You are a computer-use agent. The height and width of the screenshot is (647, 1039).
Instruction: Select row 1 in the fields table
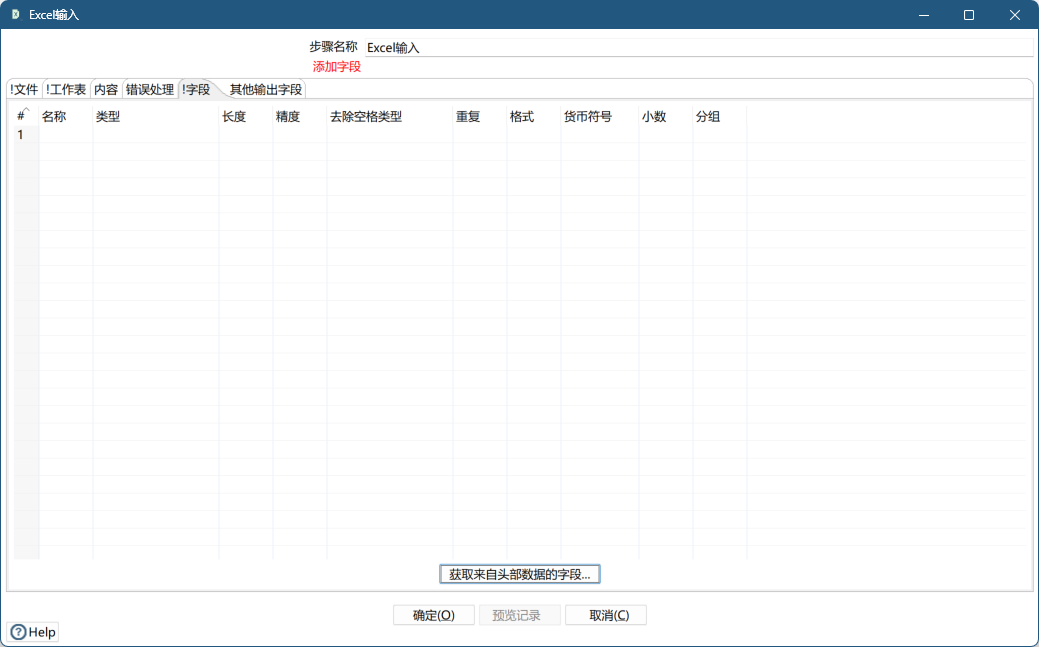click(x=21, y=134)
